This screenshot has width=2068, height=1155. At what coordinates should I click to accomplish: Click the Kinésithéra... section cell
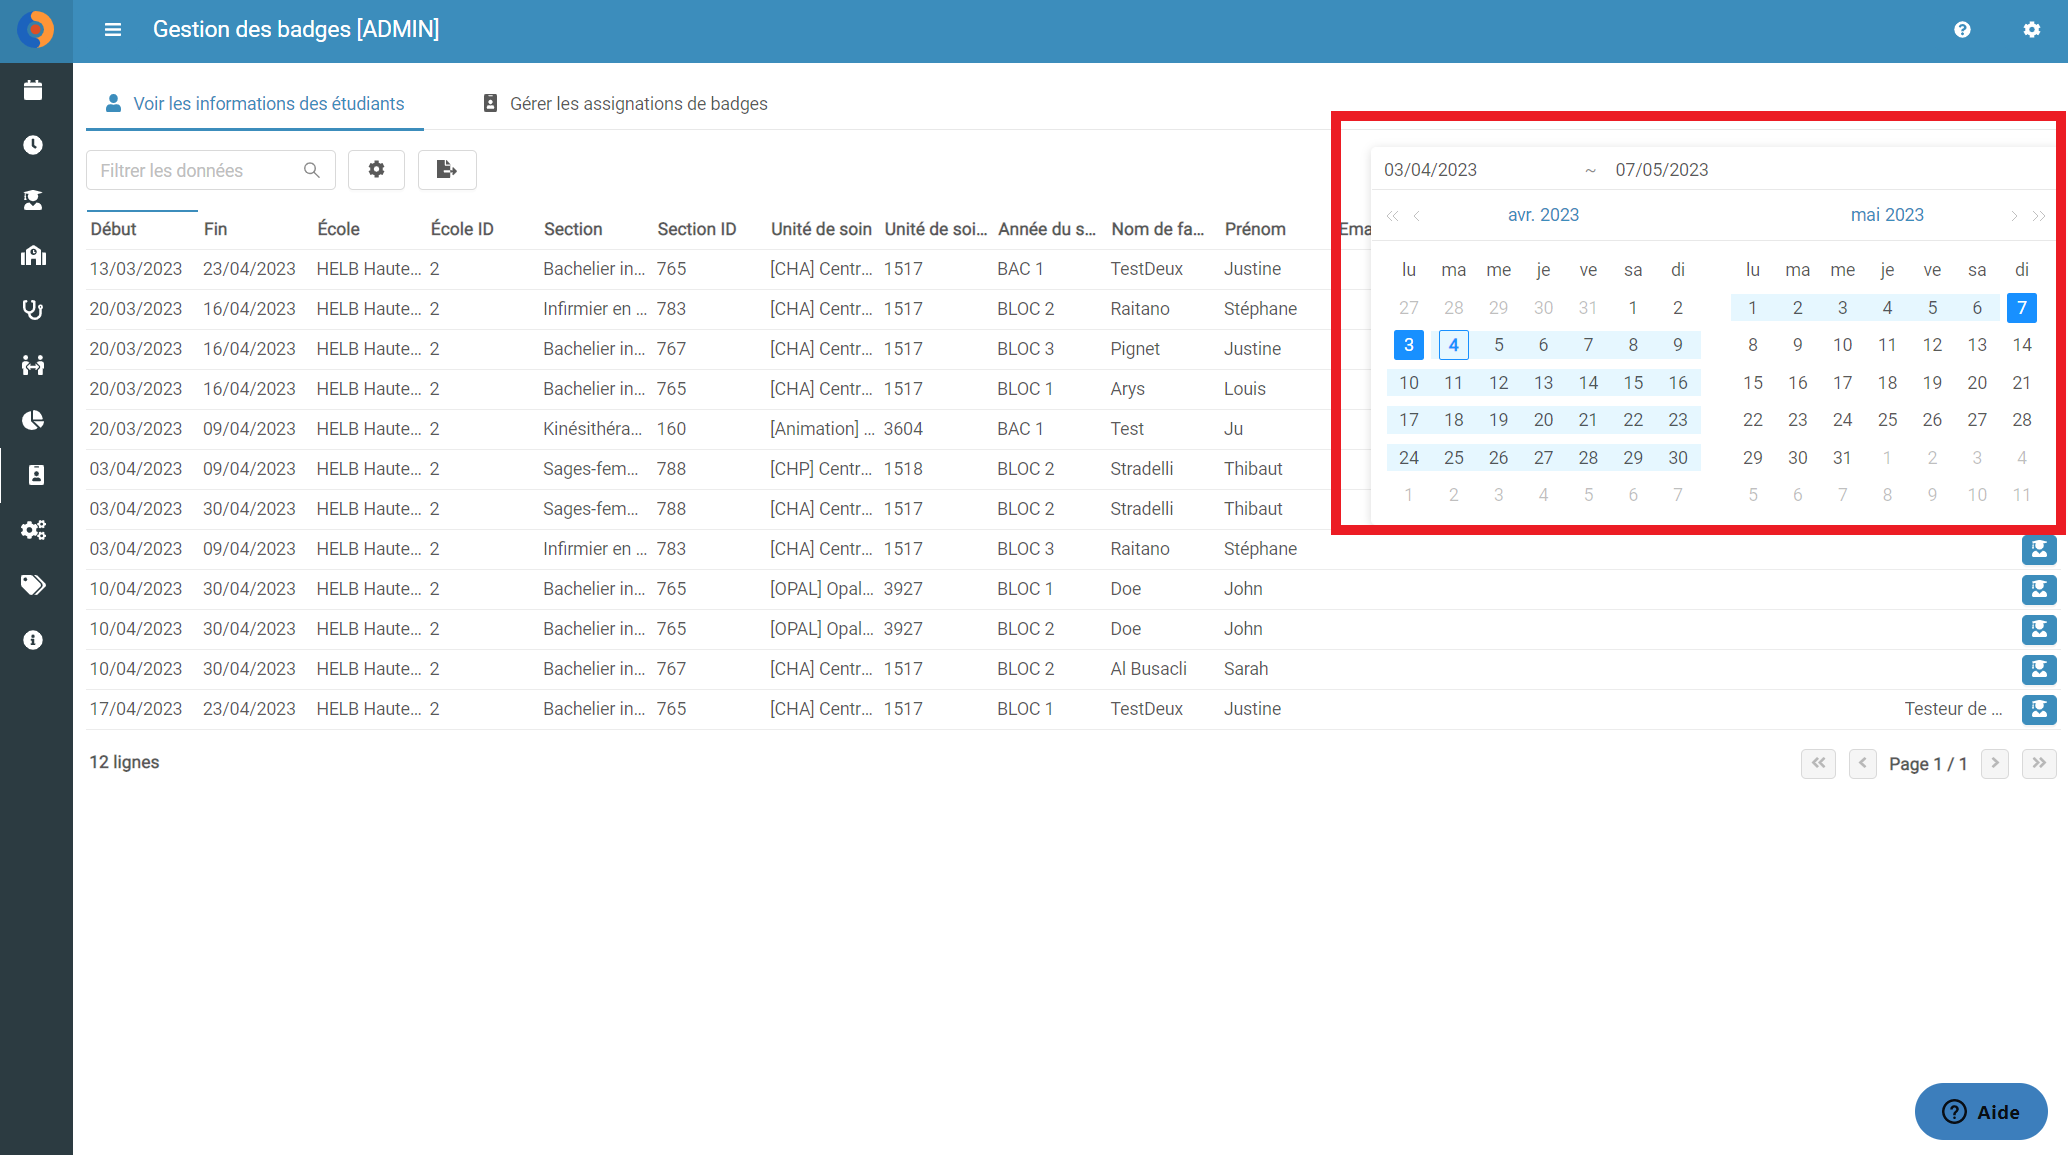tap(593, 429)
